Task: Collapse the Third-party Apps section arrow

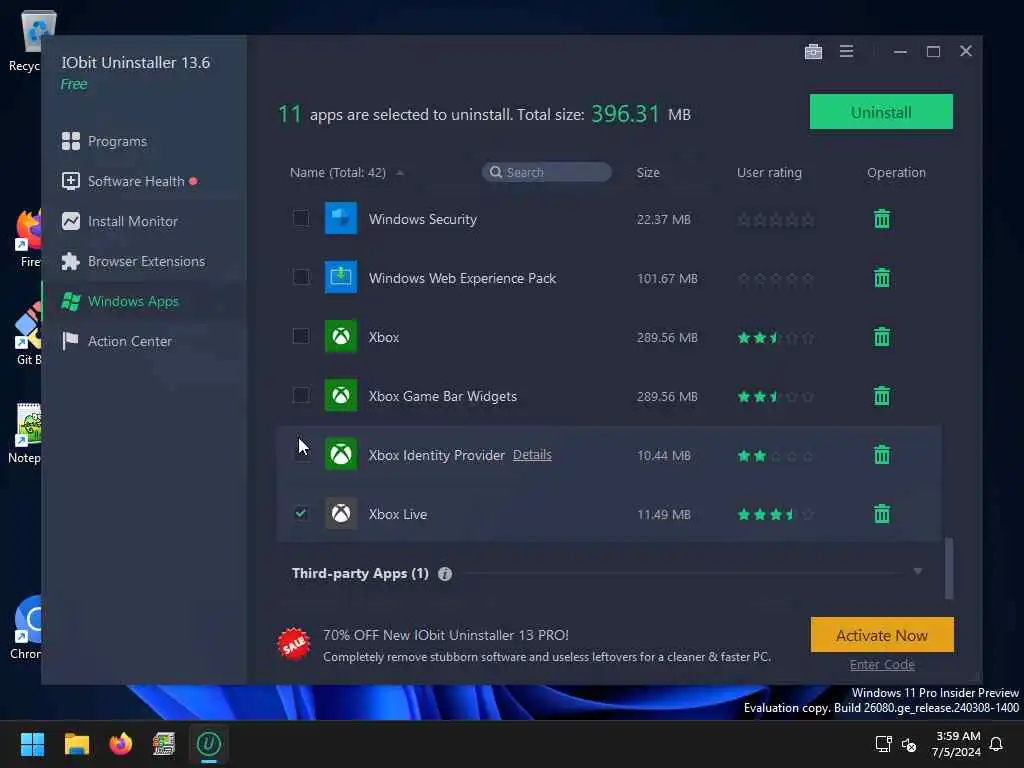Action: point(918,571)
